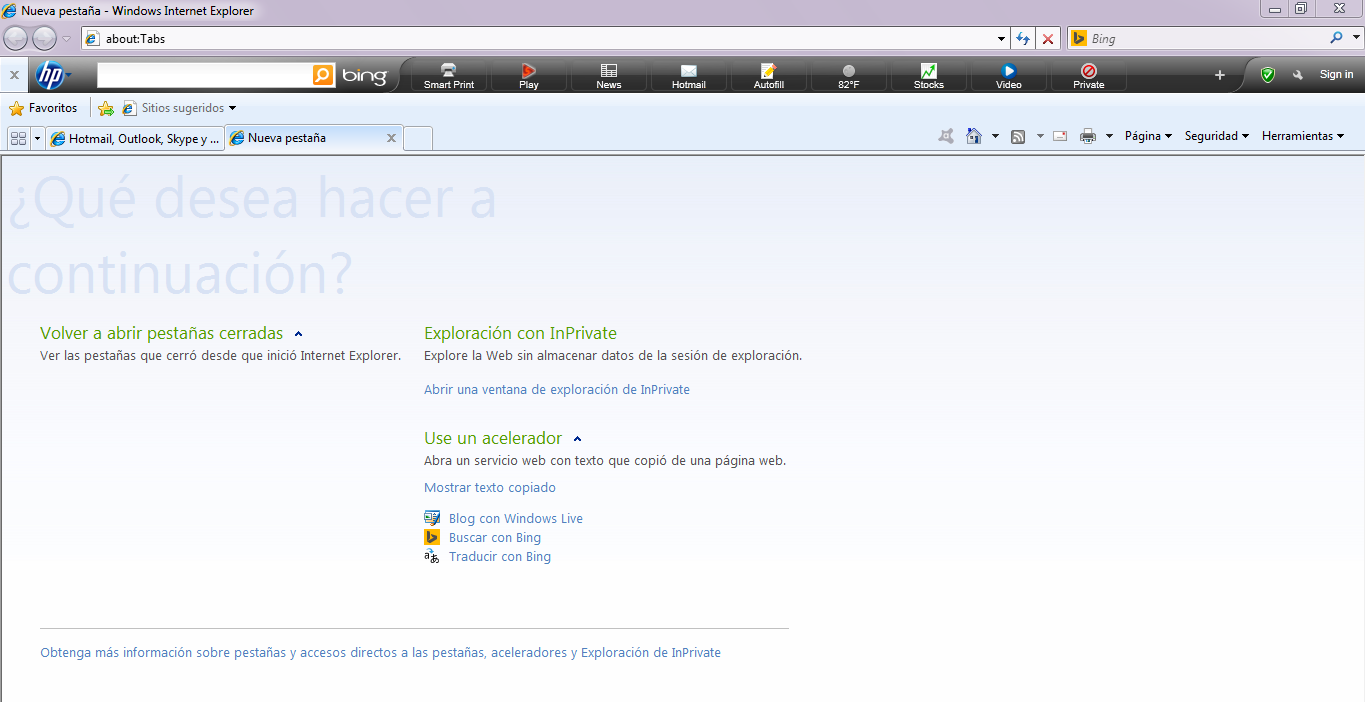Open the Stocks tool on the Bing bar

click(928, 75)
